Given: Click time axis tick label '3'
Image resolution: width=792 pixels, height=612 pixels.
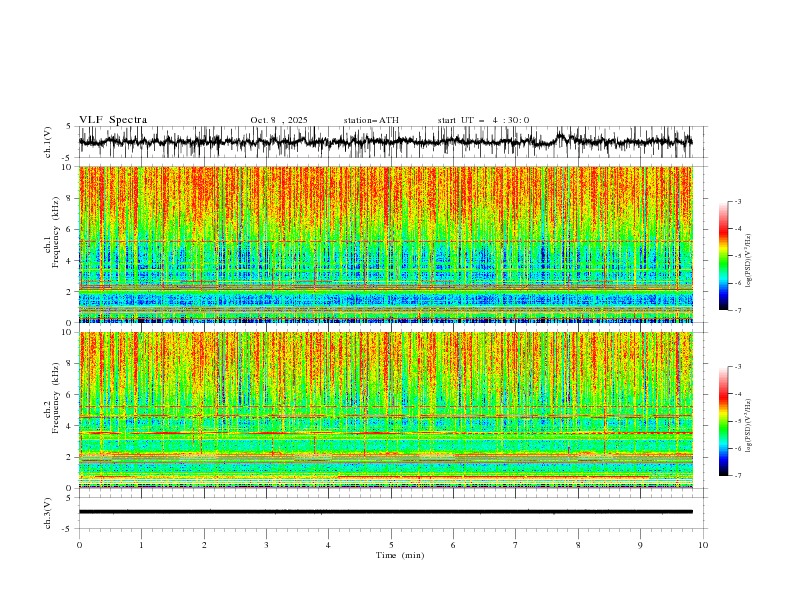Looking at the screenshot, I should coord(266,545).
